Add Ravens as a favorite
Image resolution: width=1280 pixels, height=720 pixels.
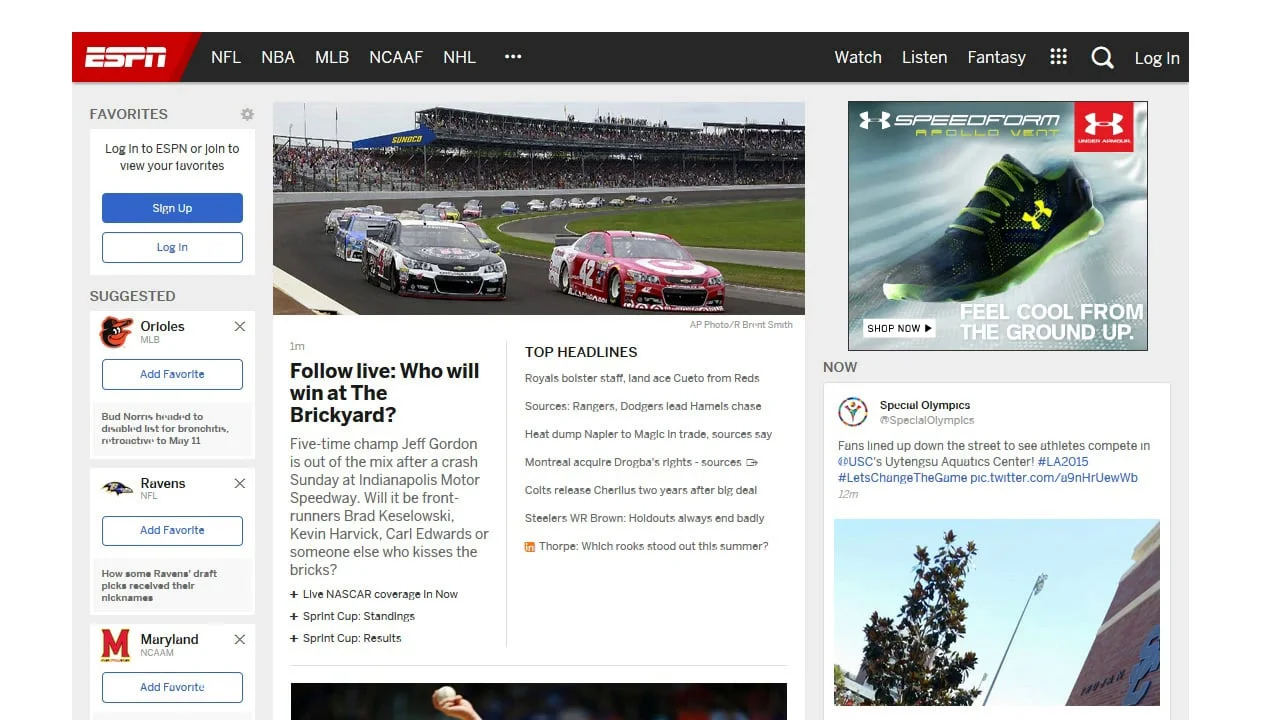[x=172, y=530]
